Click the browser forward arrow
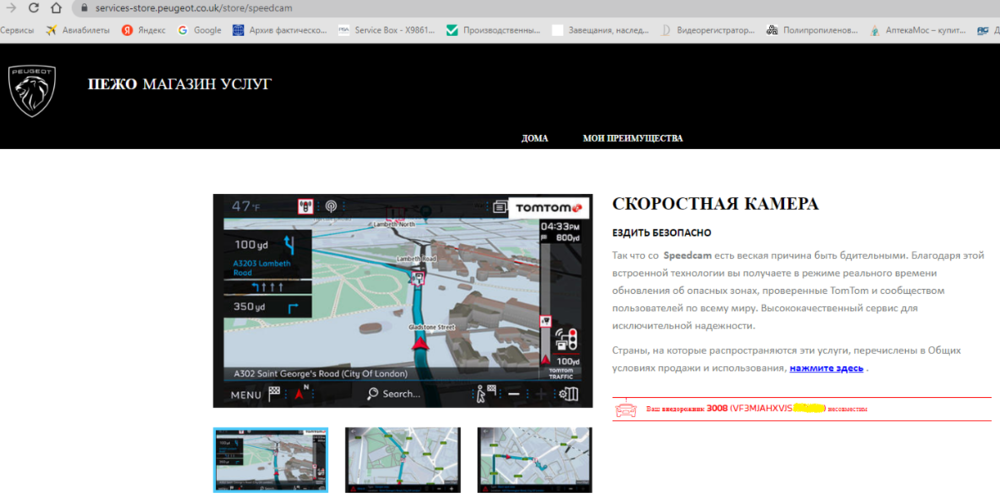Image resolution: width=1000 pixels, height=497 pixels. pos(10,8)
